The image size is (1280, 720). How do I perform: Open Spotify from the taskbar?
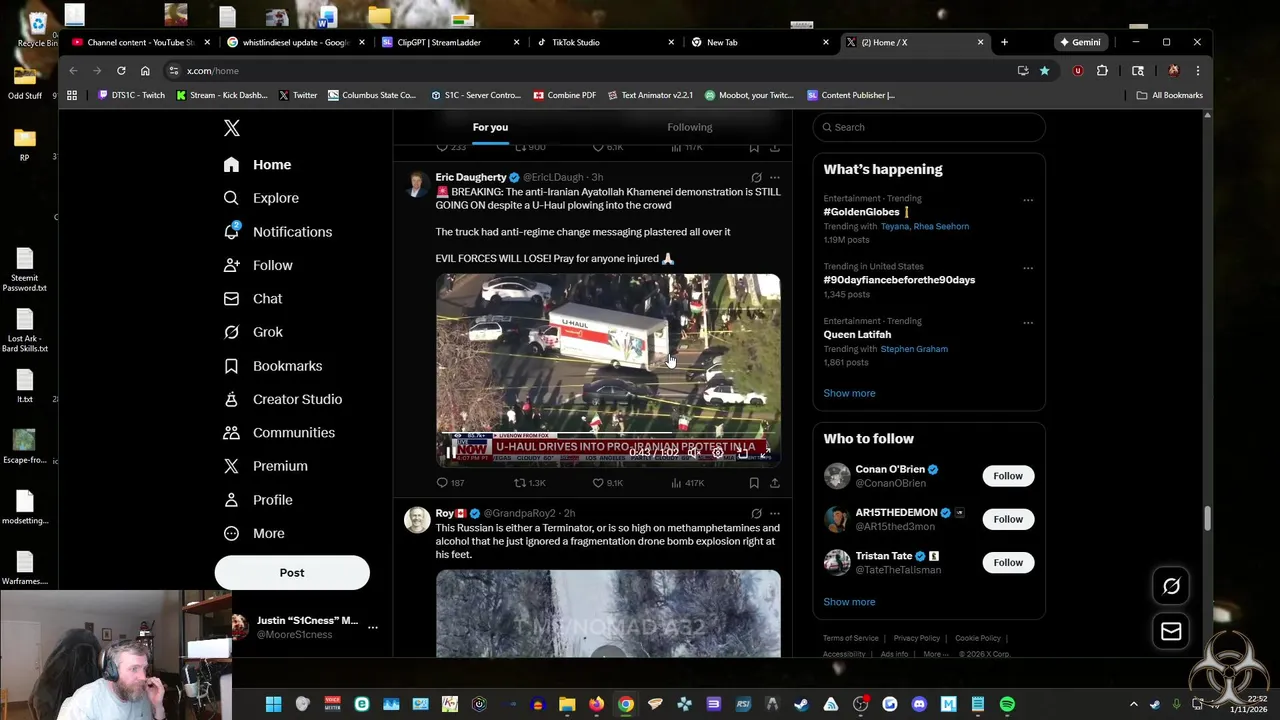1007,704
